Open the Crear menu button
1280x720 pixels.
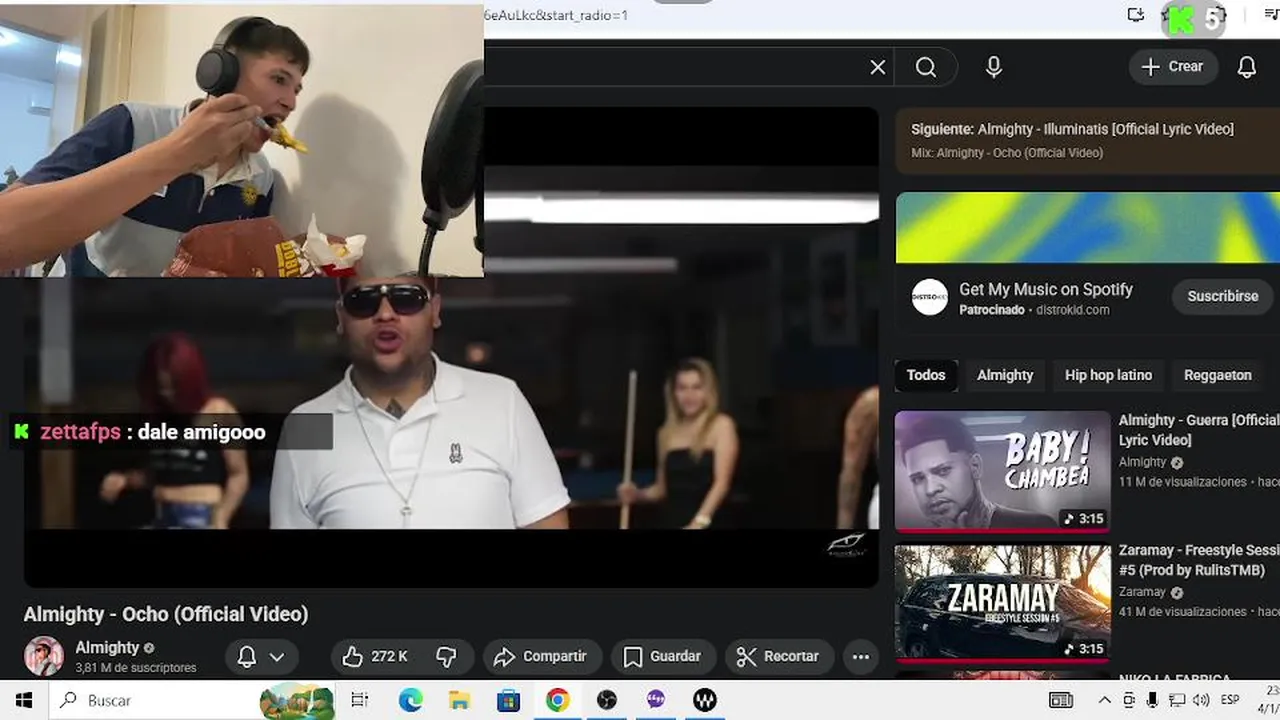pos(1172,66)
